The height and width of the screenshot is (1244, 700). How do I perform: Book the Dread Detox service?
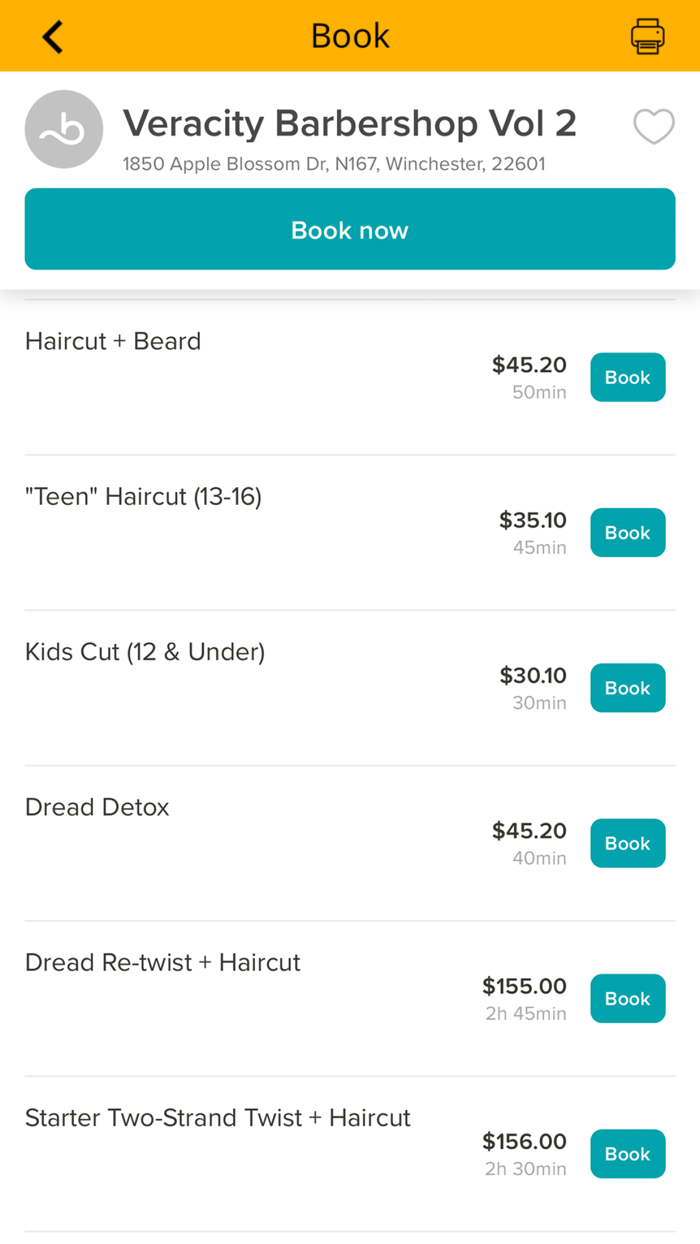coord(627,843)
